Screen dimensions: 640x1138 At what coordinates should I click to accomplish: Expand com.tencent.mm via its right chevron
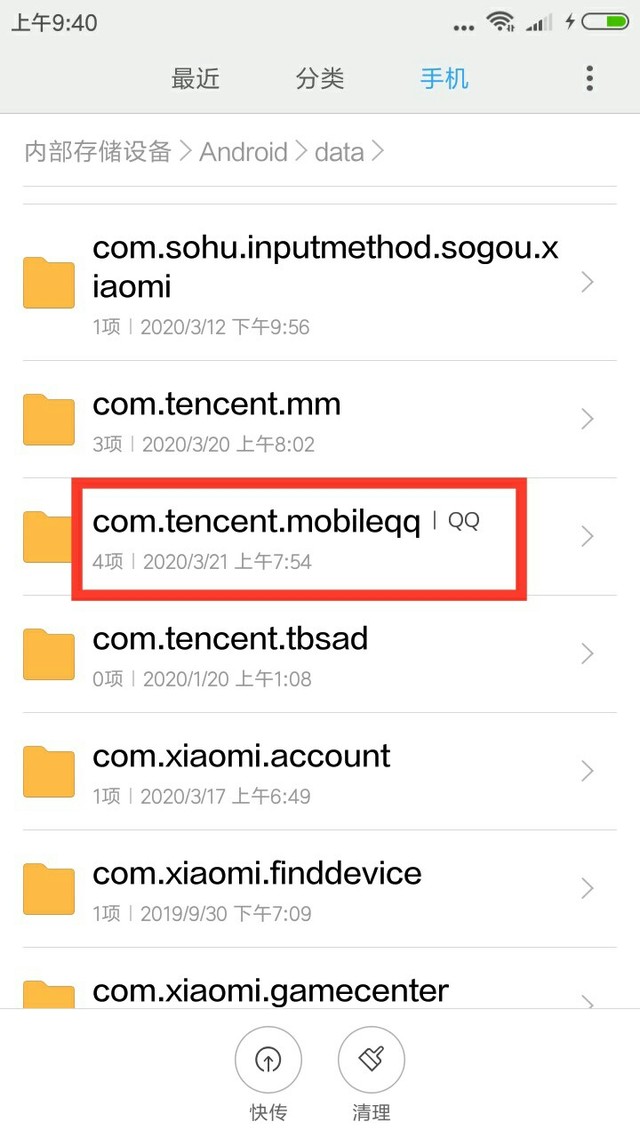[587, 419]
